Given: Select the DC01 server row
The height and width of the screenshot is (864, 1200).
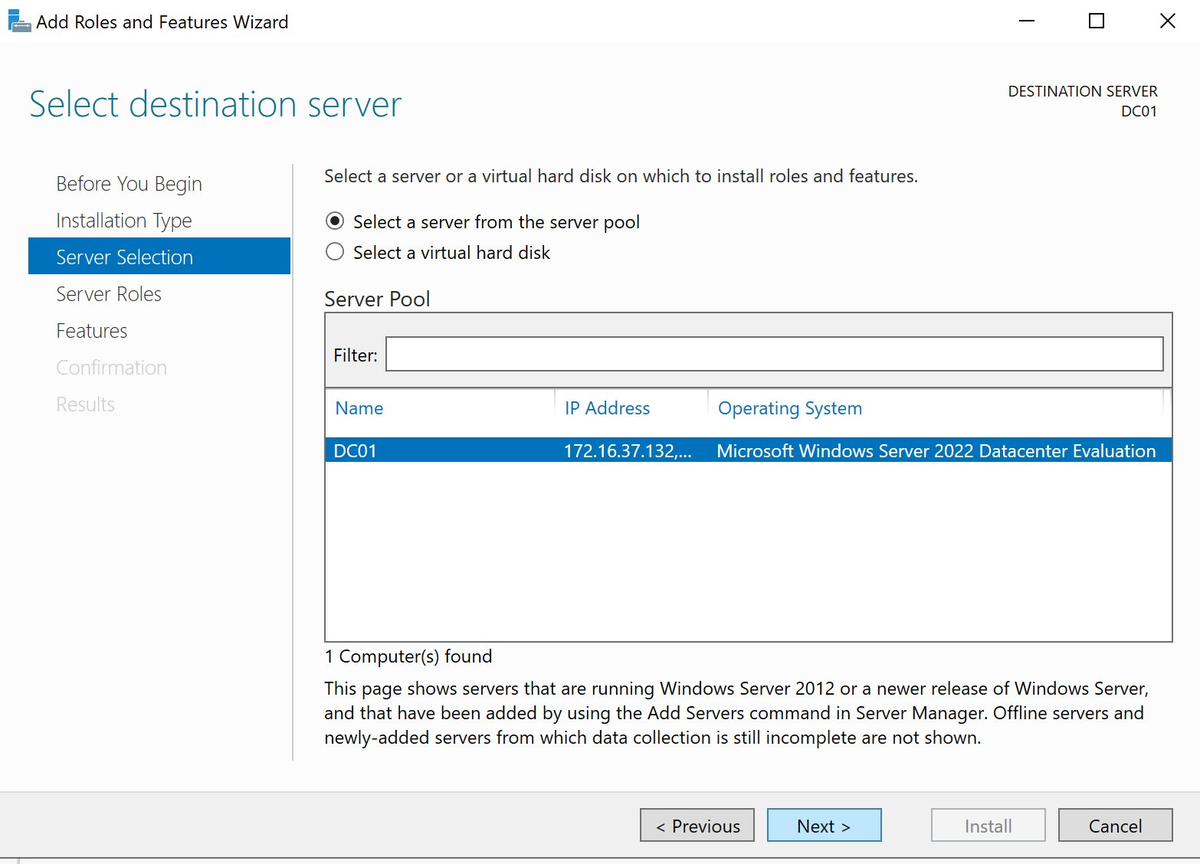Looking at the screenshot, I should [600, 450].
